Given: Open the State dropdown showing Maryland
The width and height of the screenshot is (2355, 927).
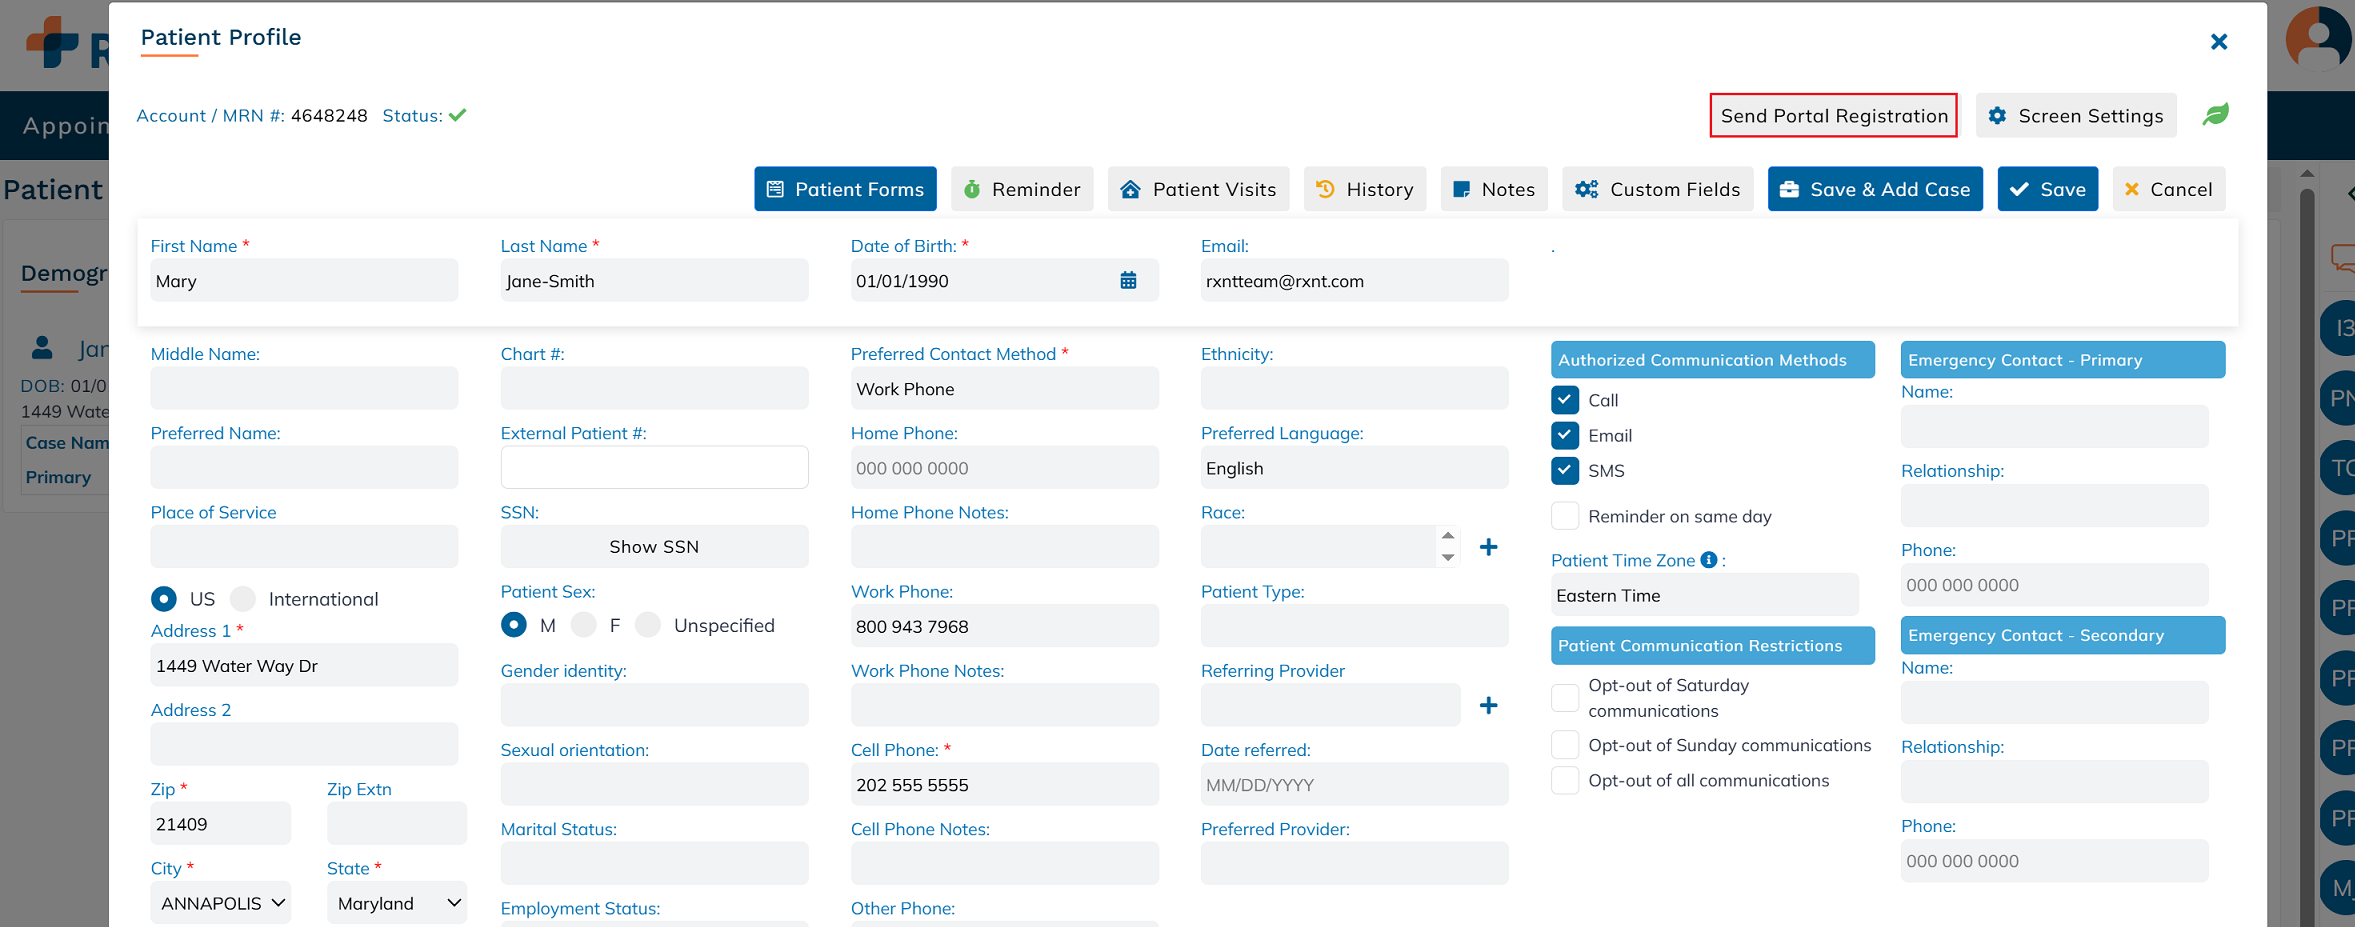Looking at the screenshot, I should coord(397,903).
